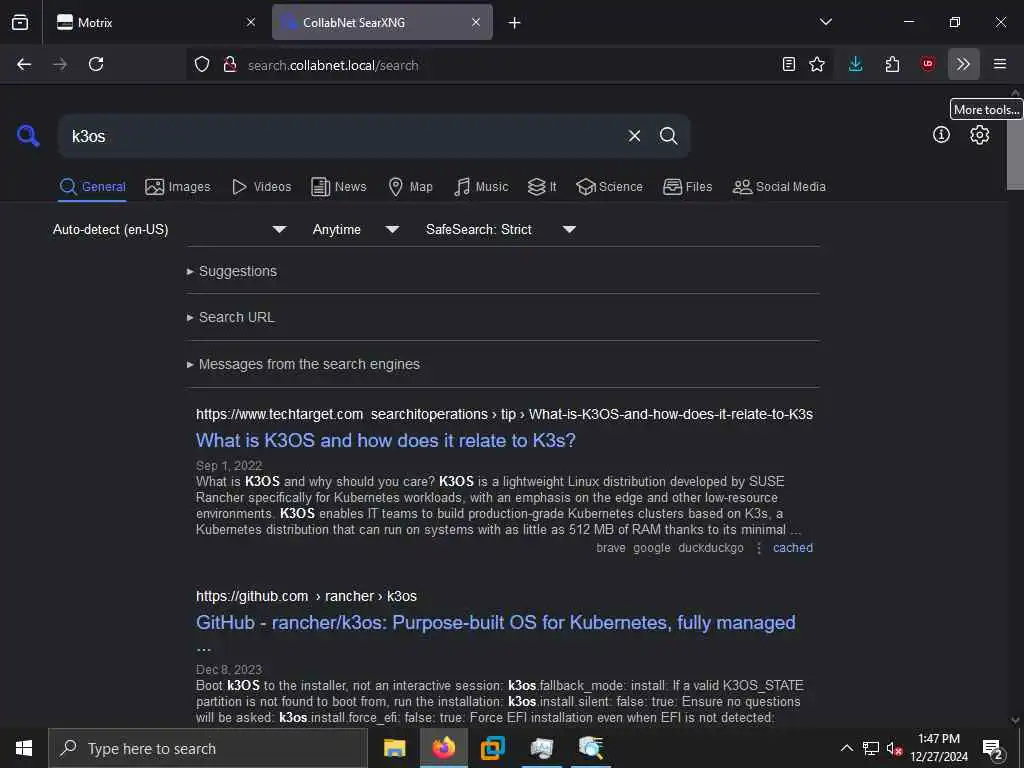Open a new browser tab

[515, 23]
